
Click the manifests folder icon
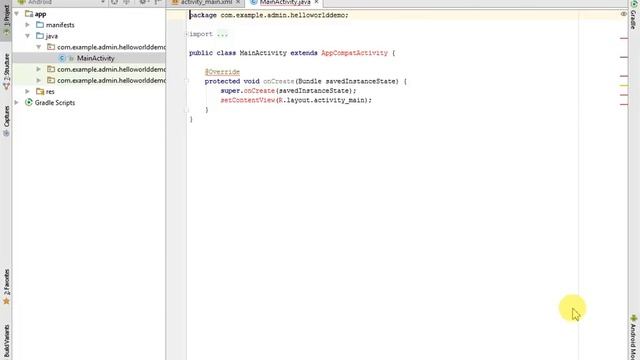point(40,25)
